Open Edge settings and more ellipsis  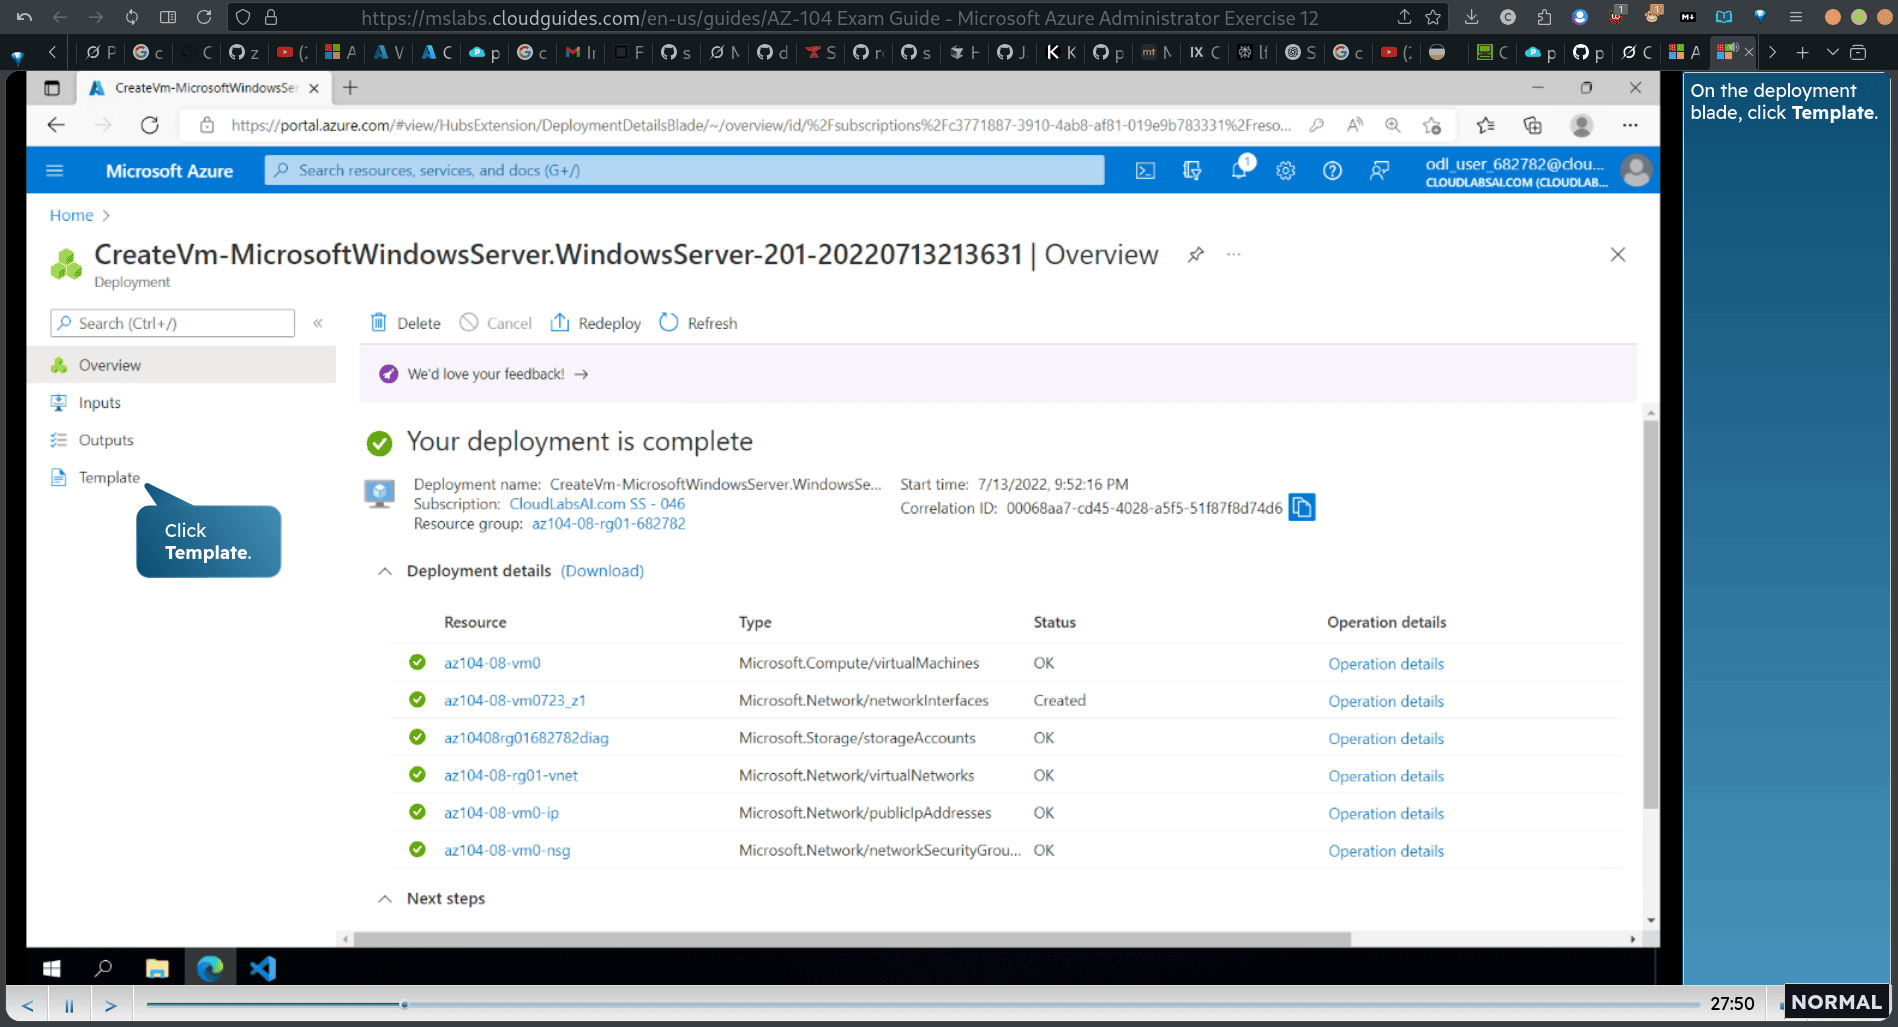(1630, 125)
